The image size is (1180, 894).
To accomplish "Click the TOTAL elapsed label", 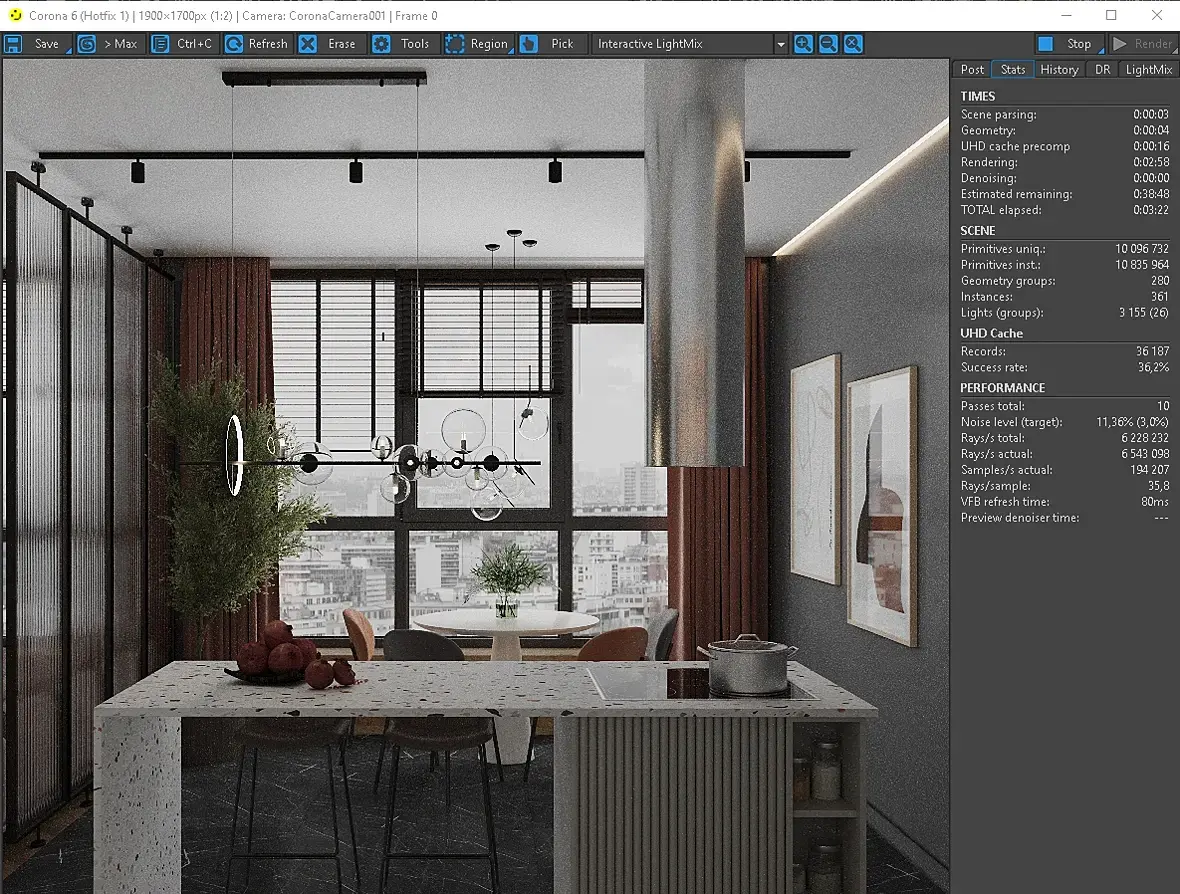I will [x=1001, y=210].
